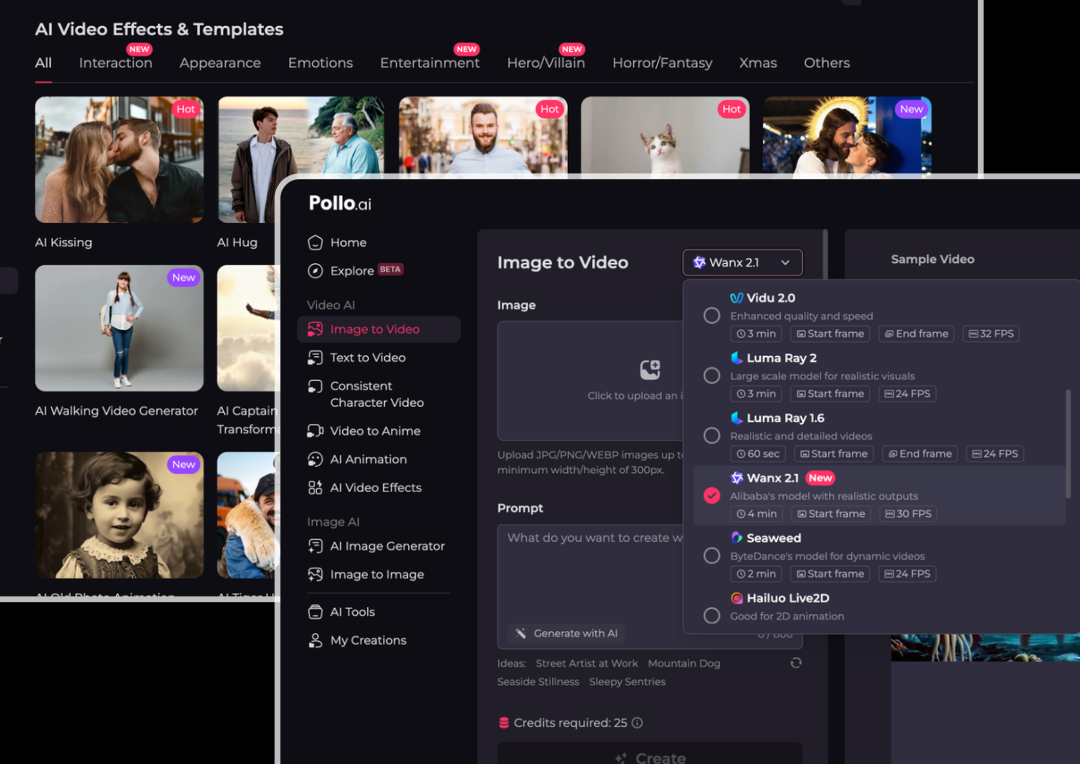
Task: Click the image upload drop area
Action: pos(590,381)
